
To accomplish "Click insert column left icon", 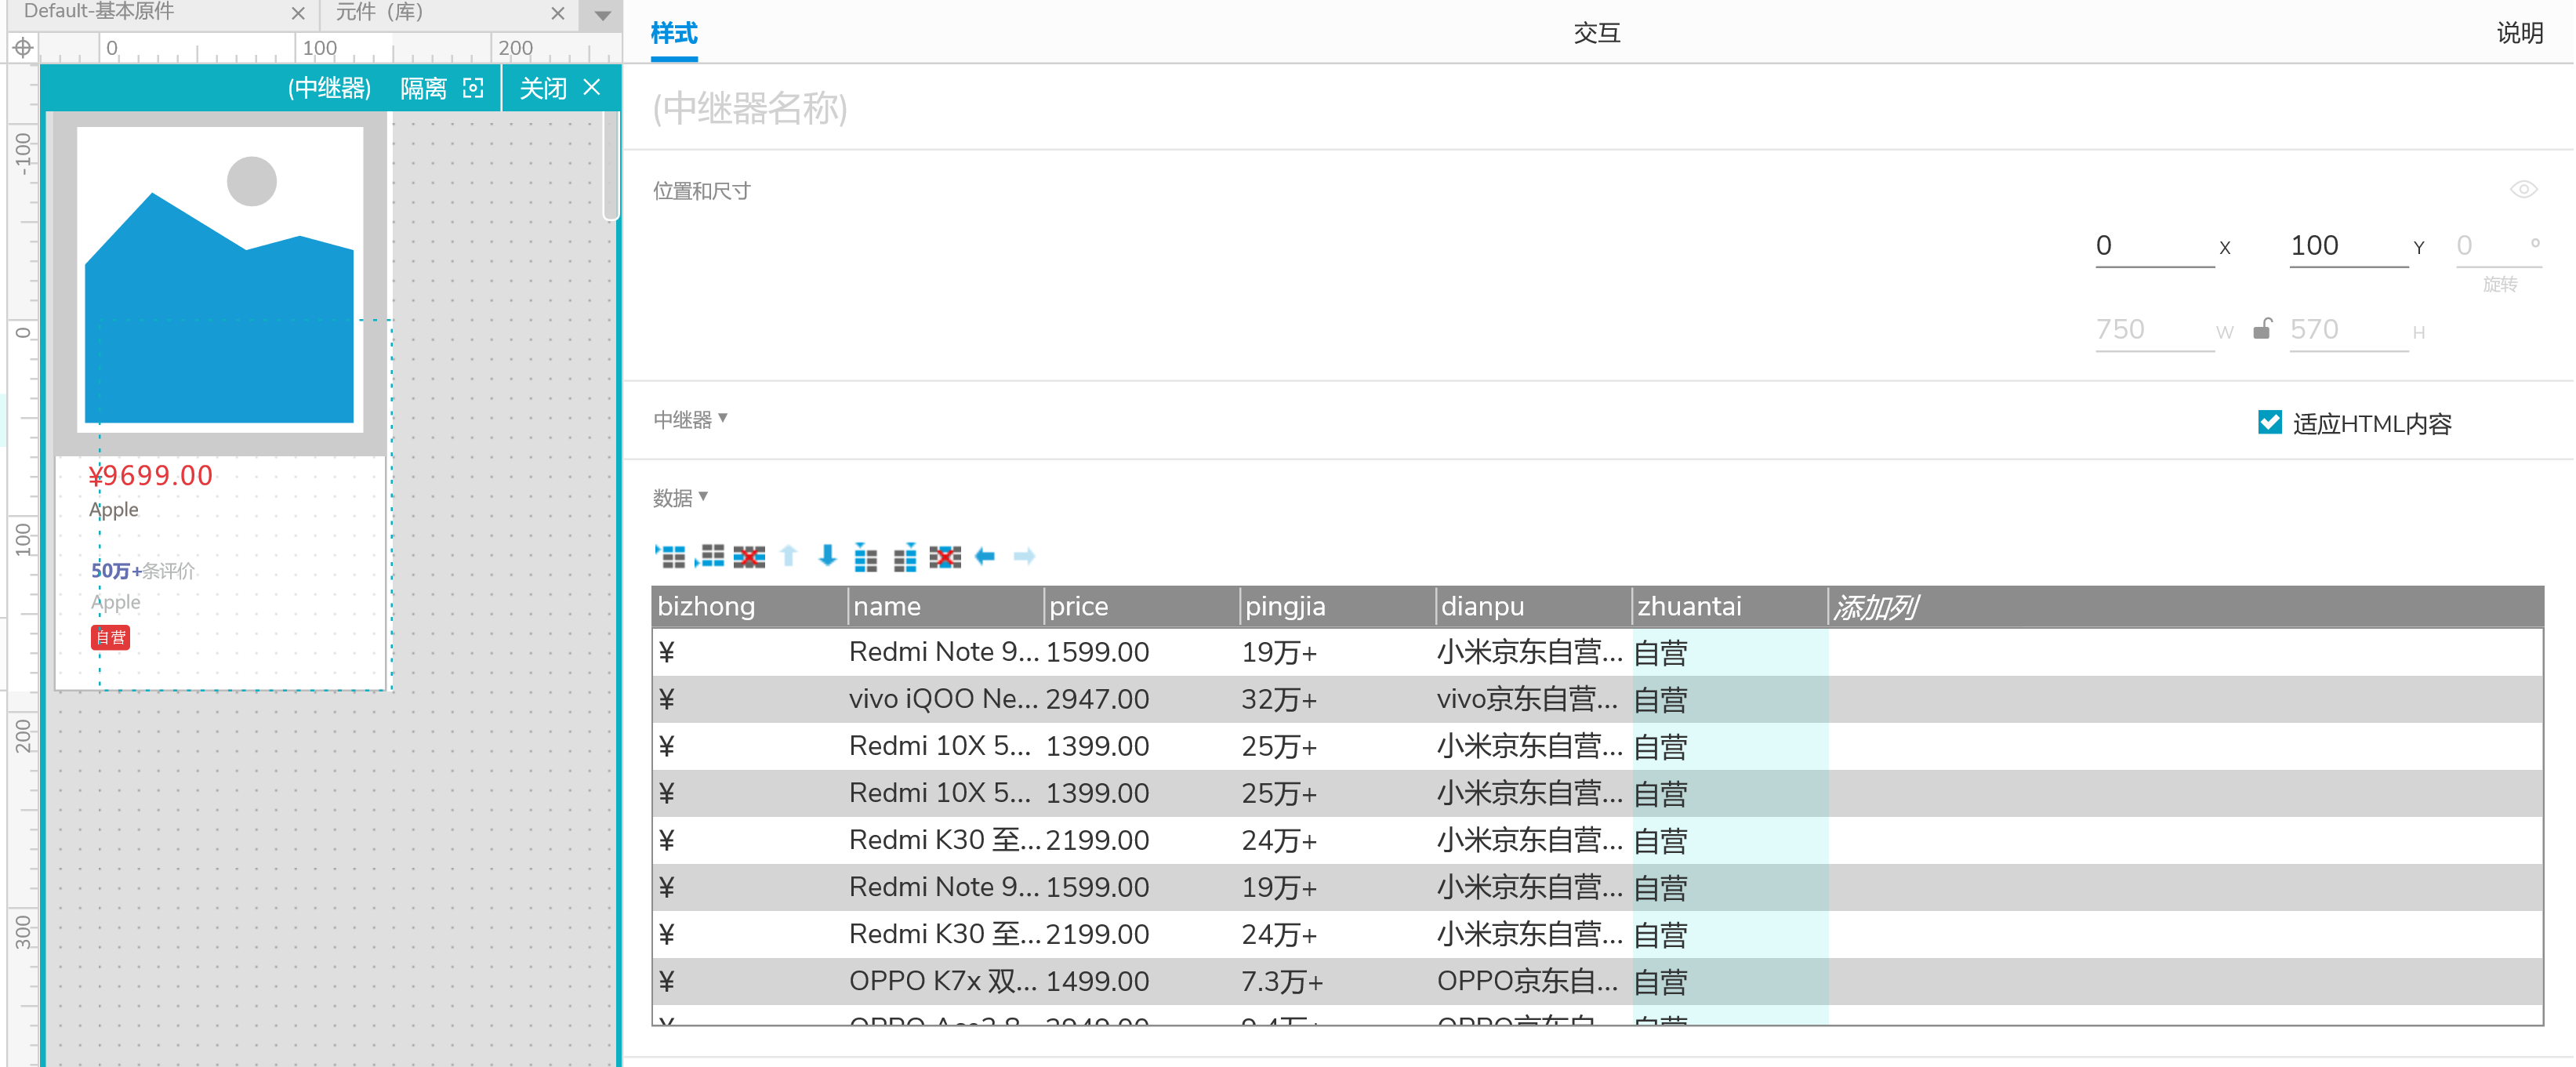I will click(x=866, y=556).
